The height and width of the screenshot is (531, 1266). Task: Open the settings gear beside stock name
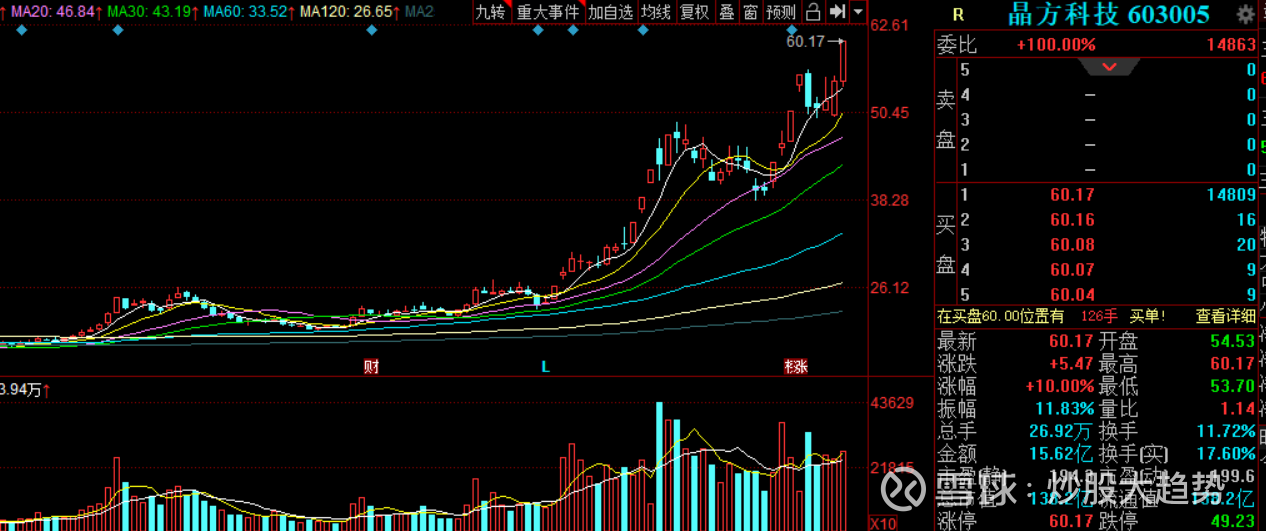[x=1245, y=14]
